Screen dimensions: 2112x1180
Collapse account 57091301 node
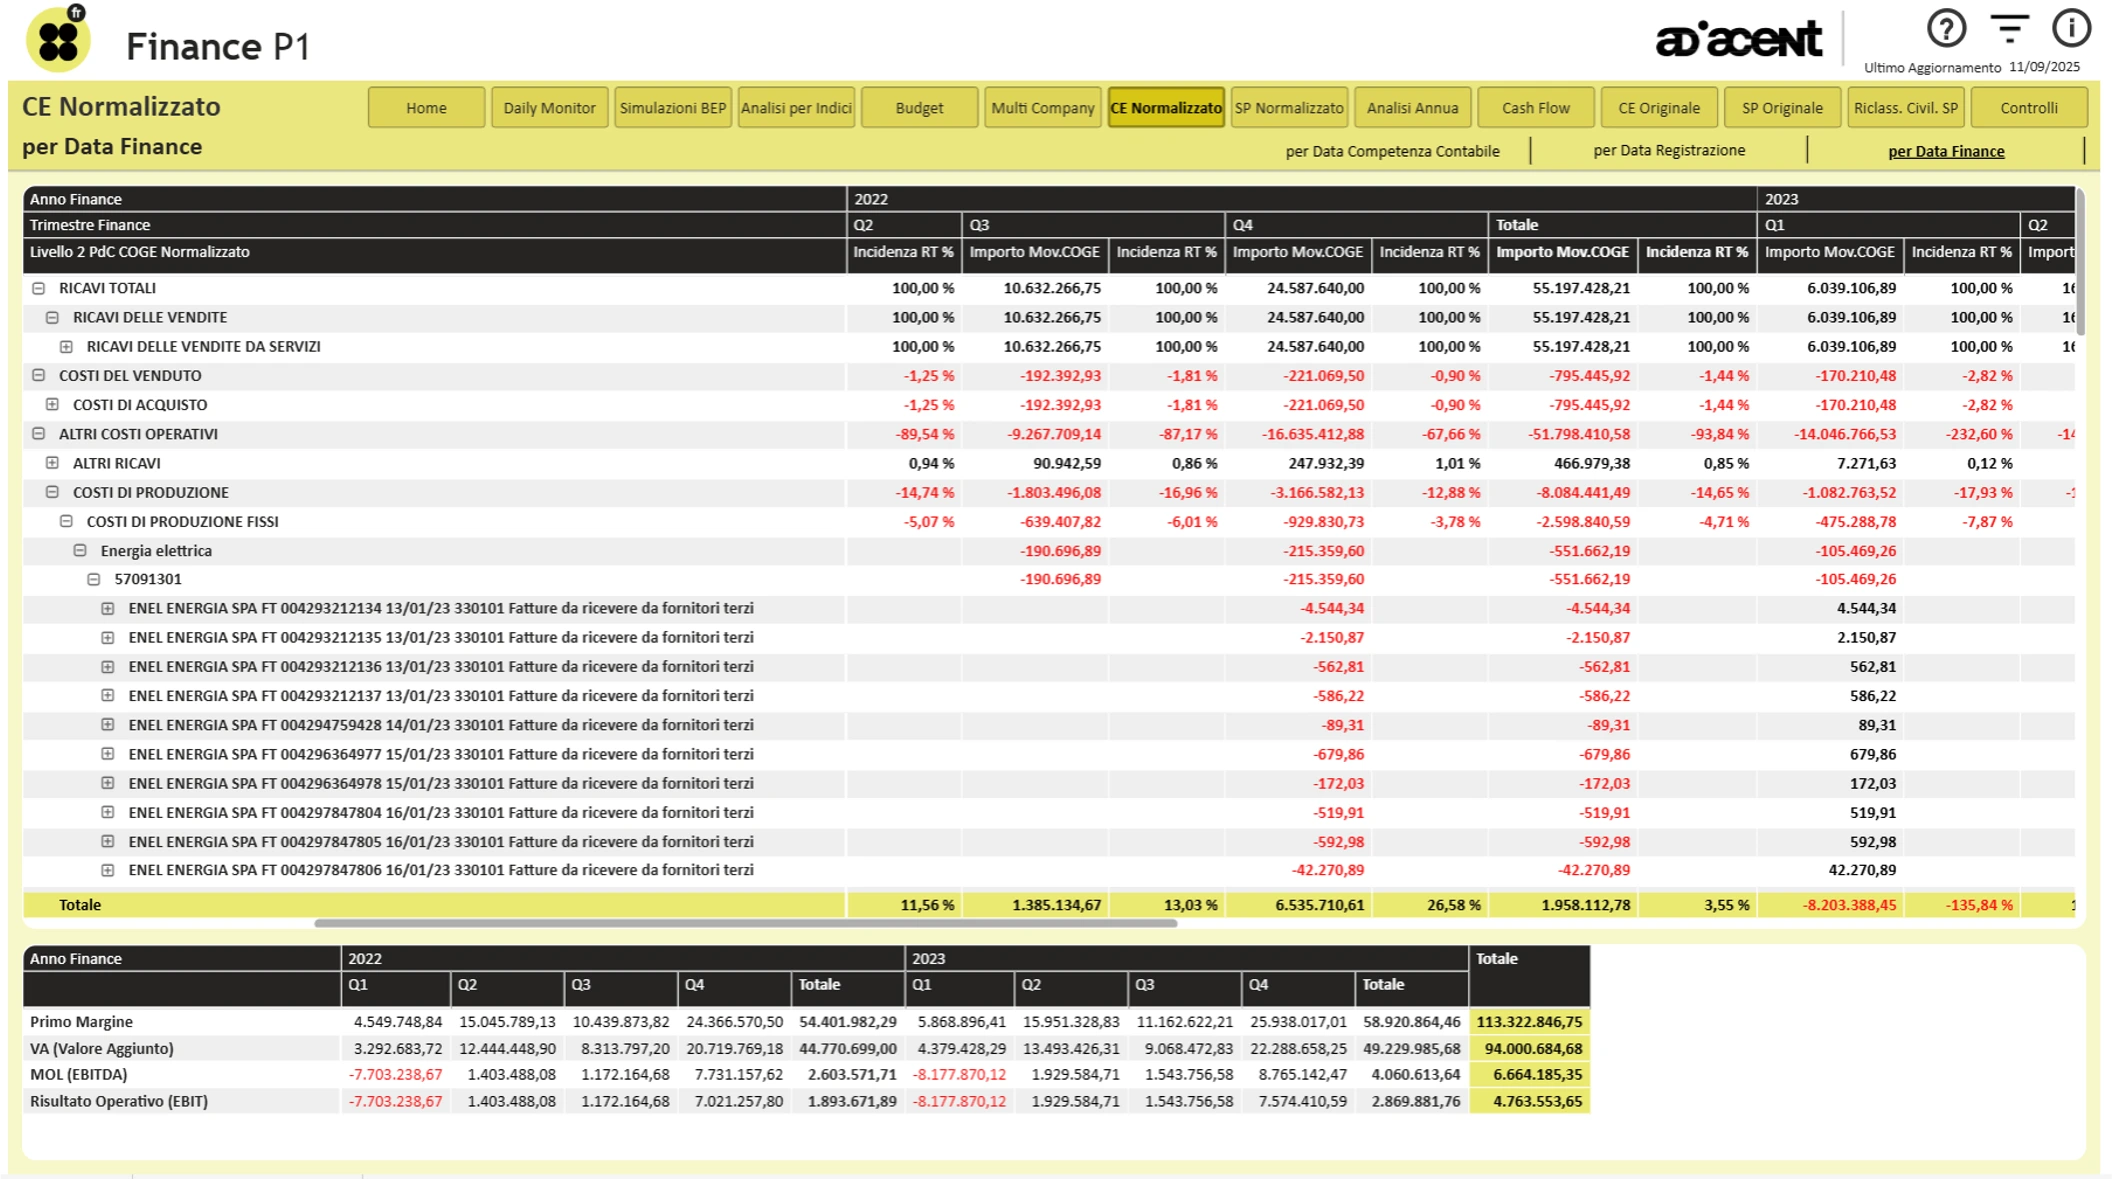pos(94,579)
